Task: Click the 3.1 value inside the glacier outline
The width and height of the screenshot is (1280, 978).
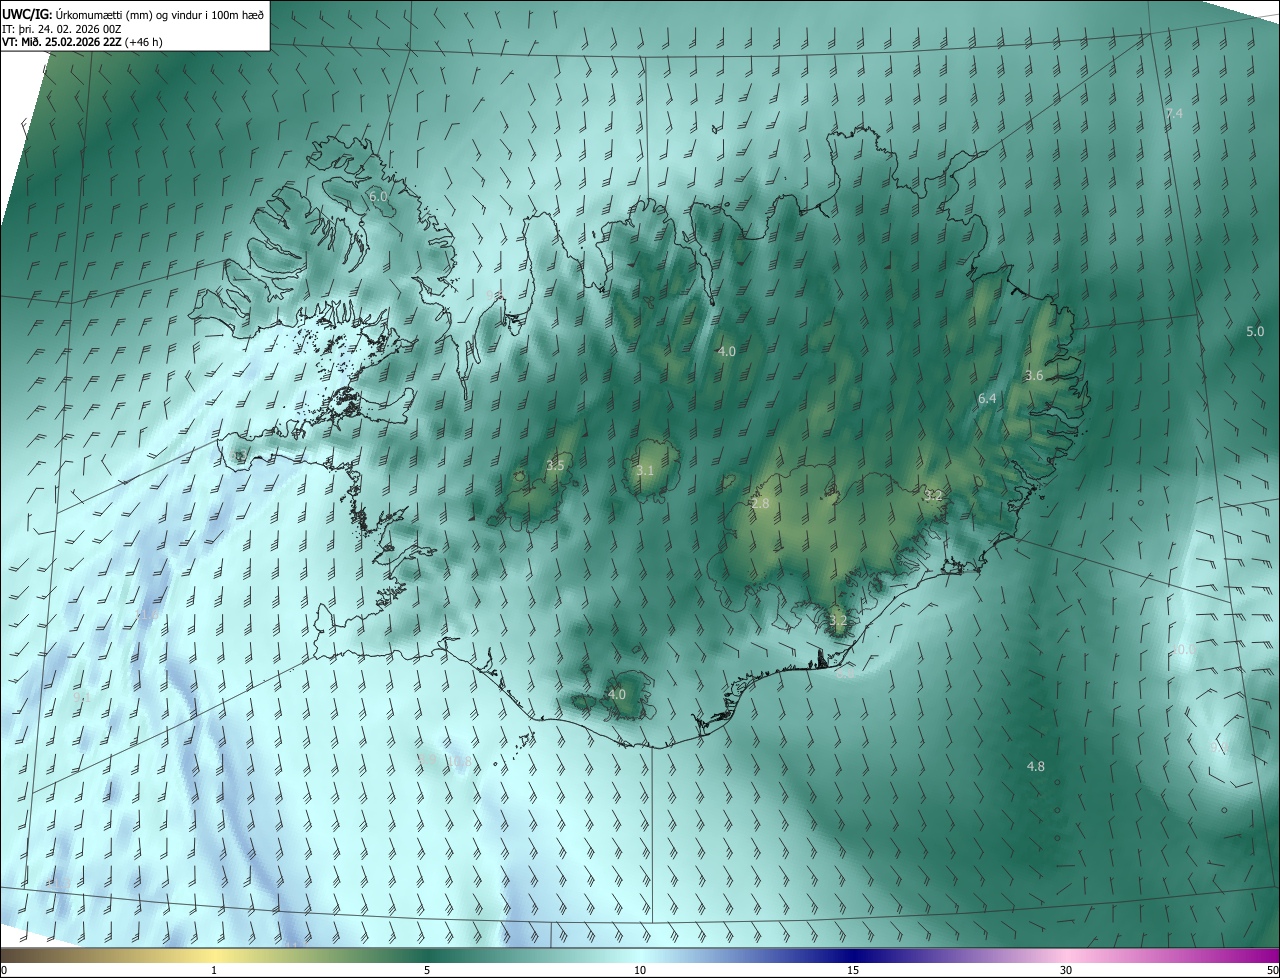Action: coord(645,471)
